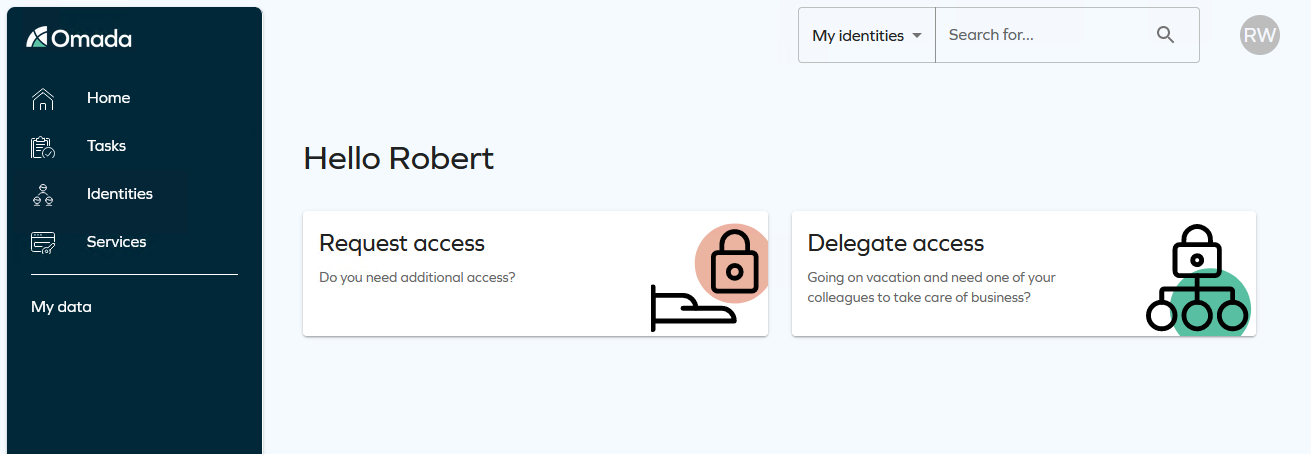Image resolution: width=1311 pixels, height=454 pixels.
Task: Focus the Search for... input field
Action: click(1044, 35)
